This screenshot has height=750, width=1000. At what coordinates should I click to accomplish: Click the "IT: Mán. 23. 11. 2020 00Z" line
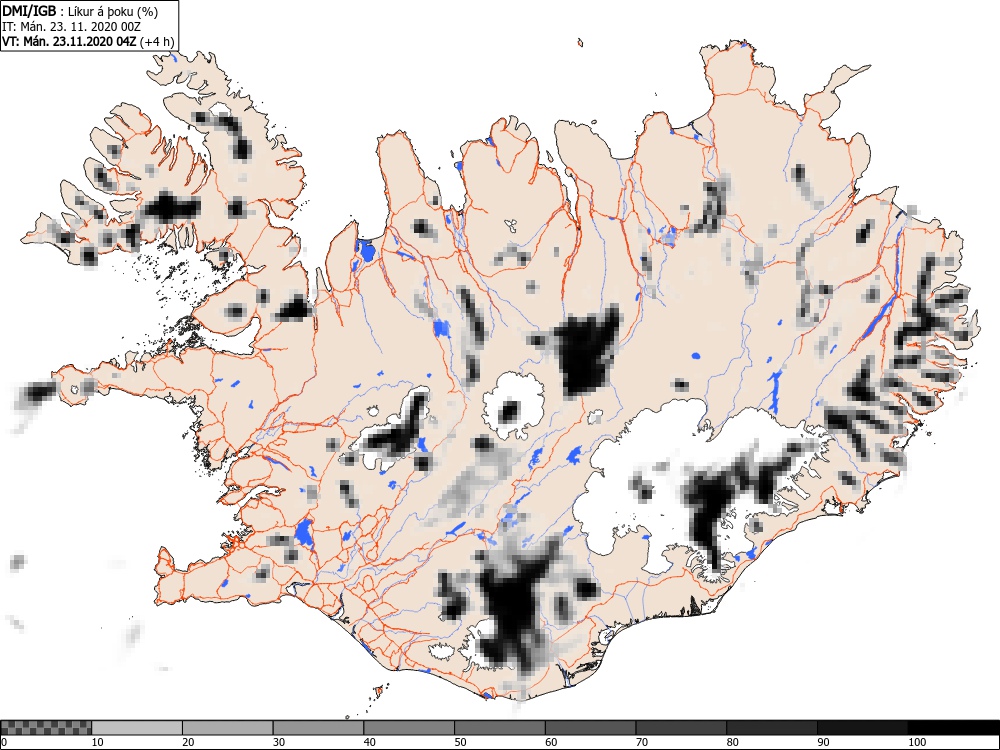tap(71, 27)
